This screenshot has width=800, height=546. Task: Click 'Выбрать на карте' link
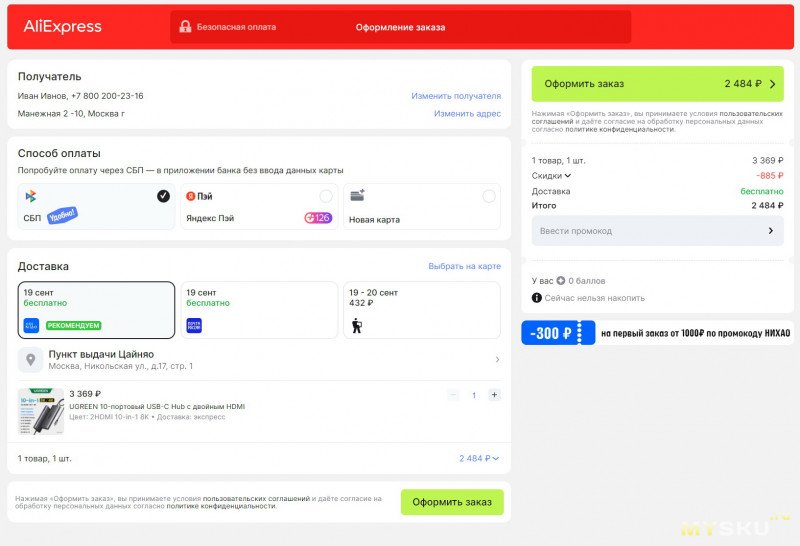point(464,266)
